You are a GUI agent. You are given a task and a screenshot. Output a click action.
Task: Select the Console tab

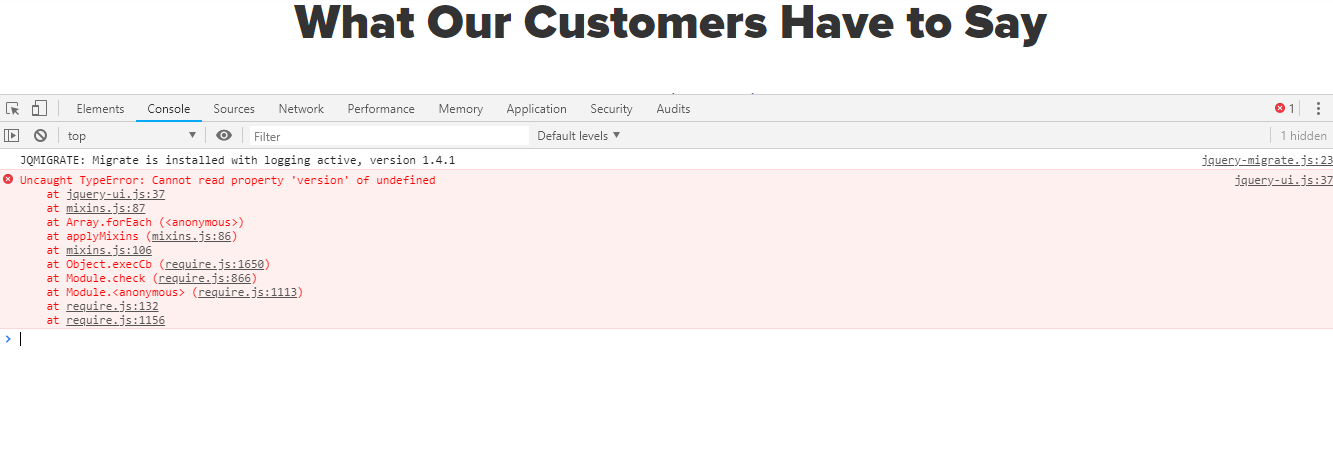(x=169, y=109)
